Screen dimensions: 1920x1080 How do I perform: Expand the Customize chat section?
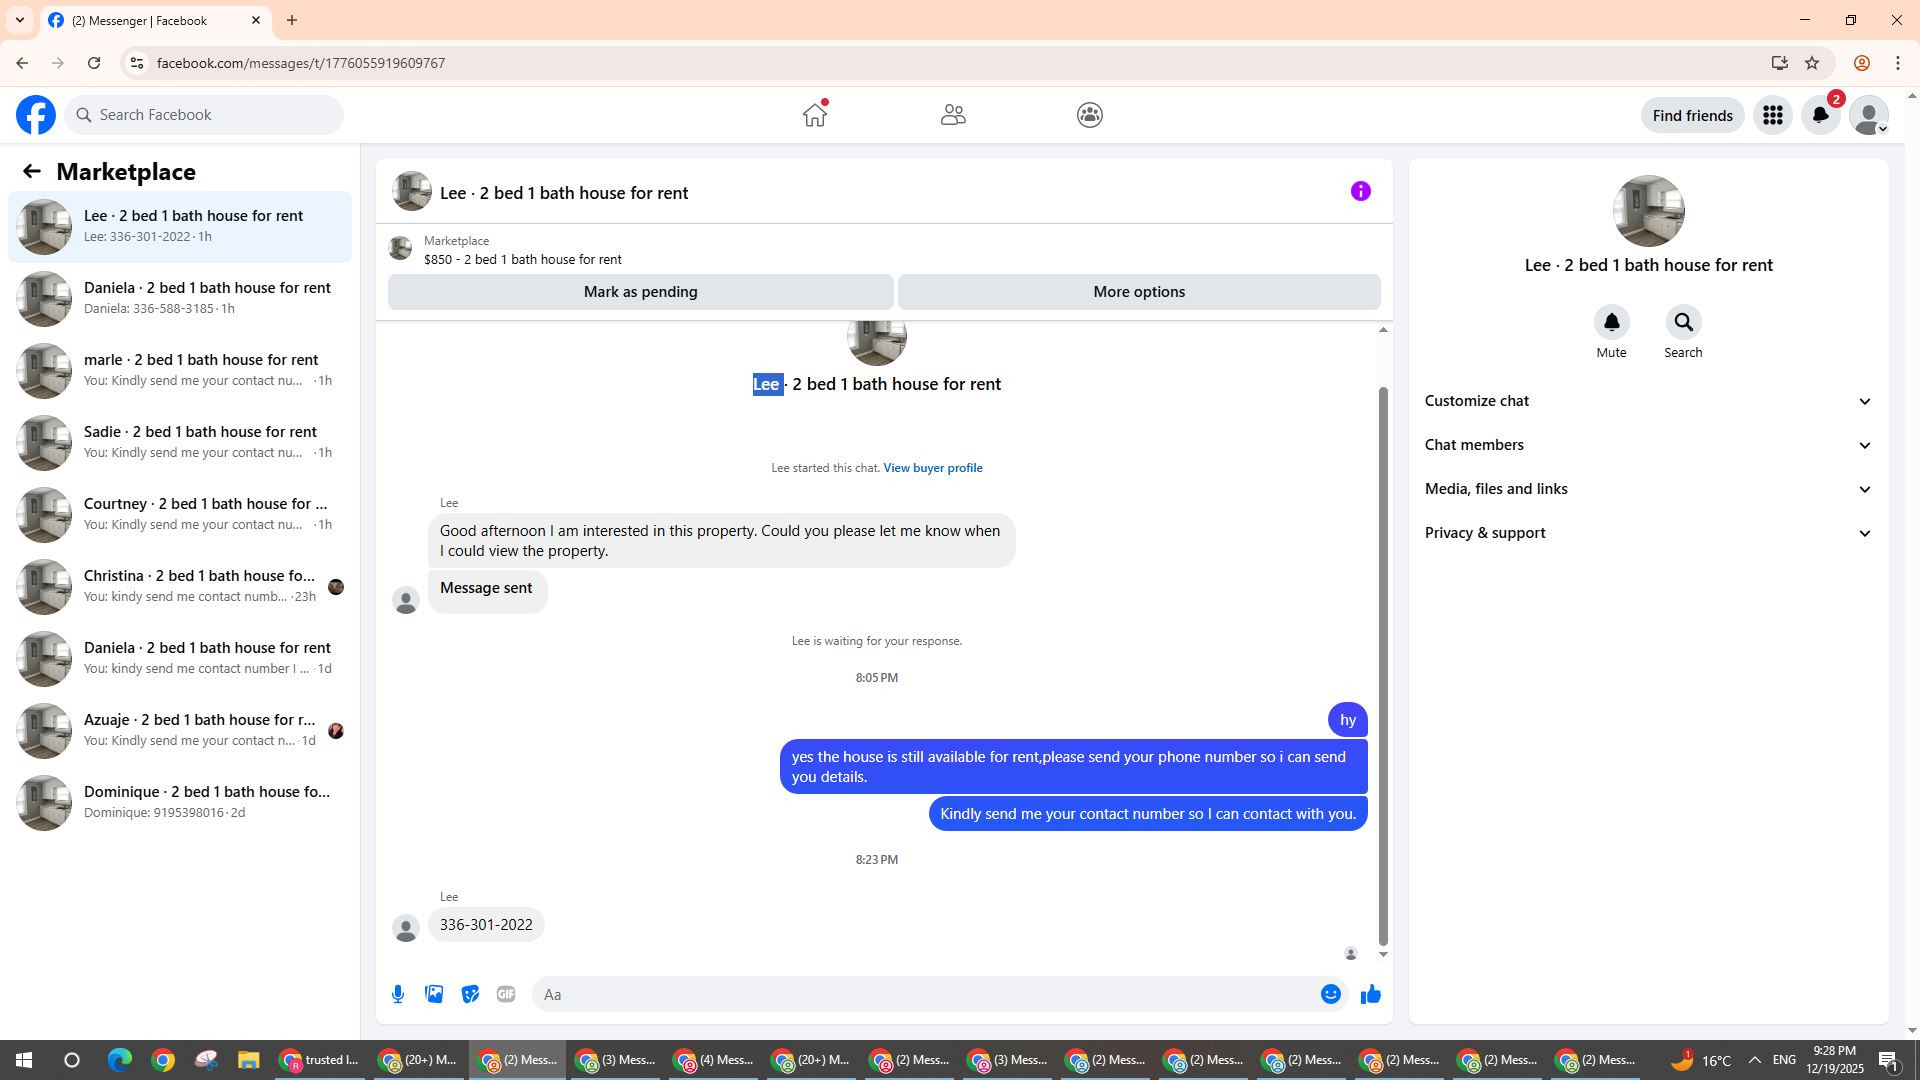coord(1648,401)
